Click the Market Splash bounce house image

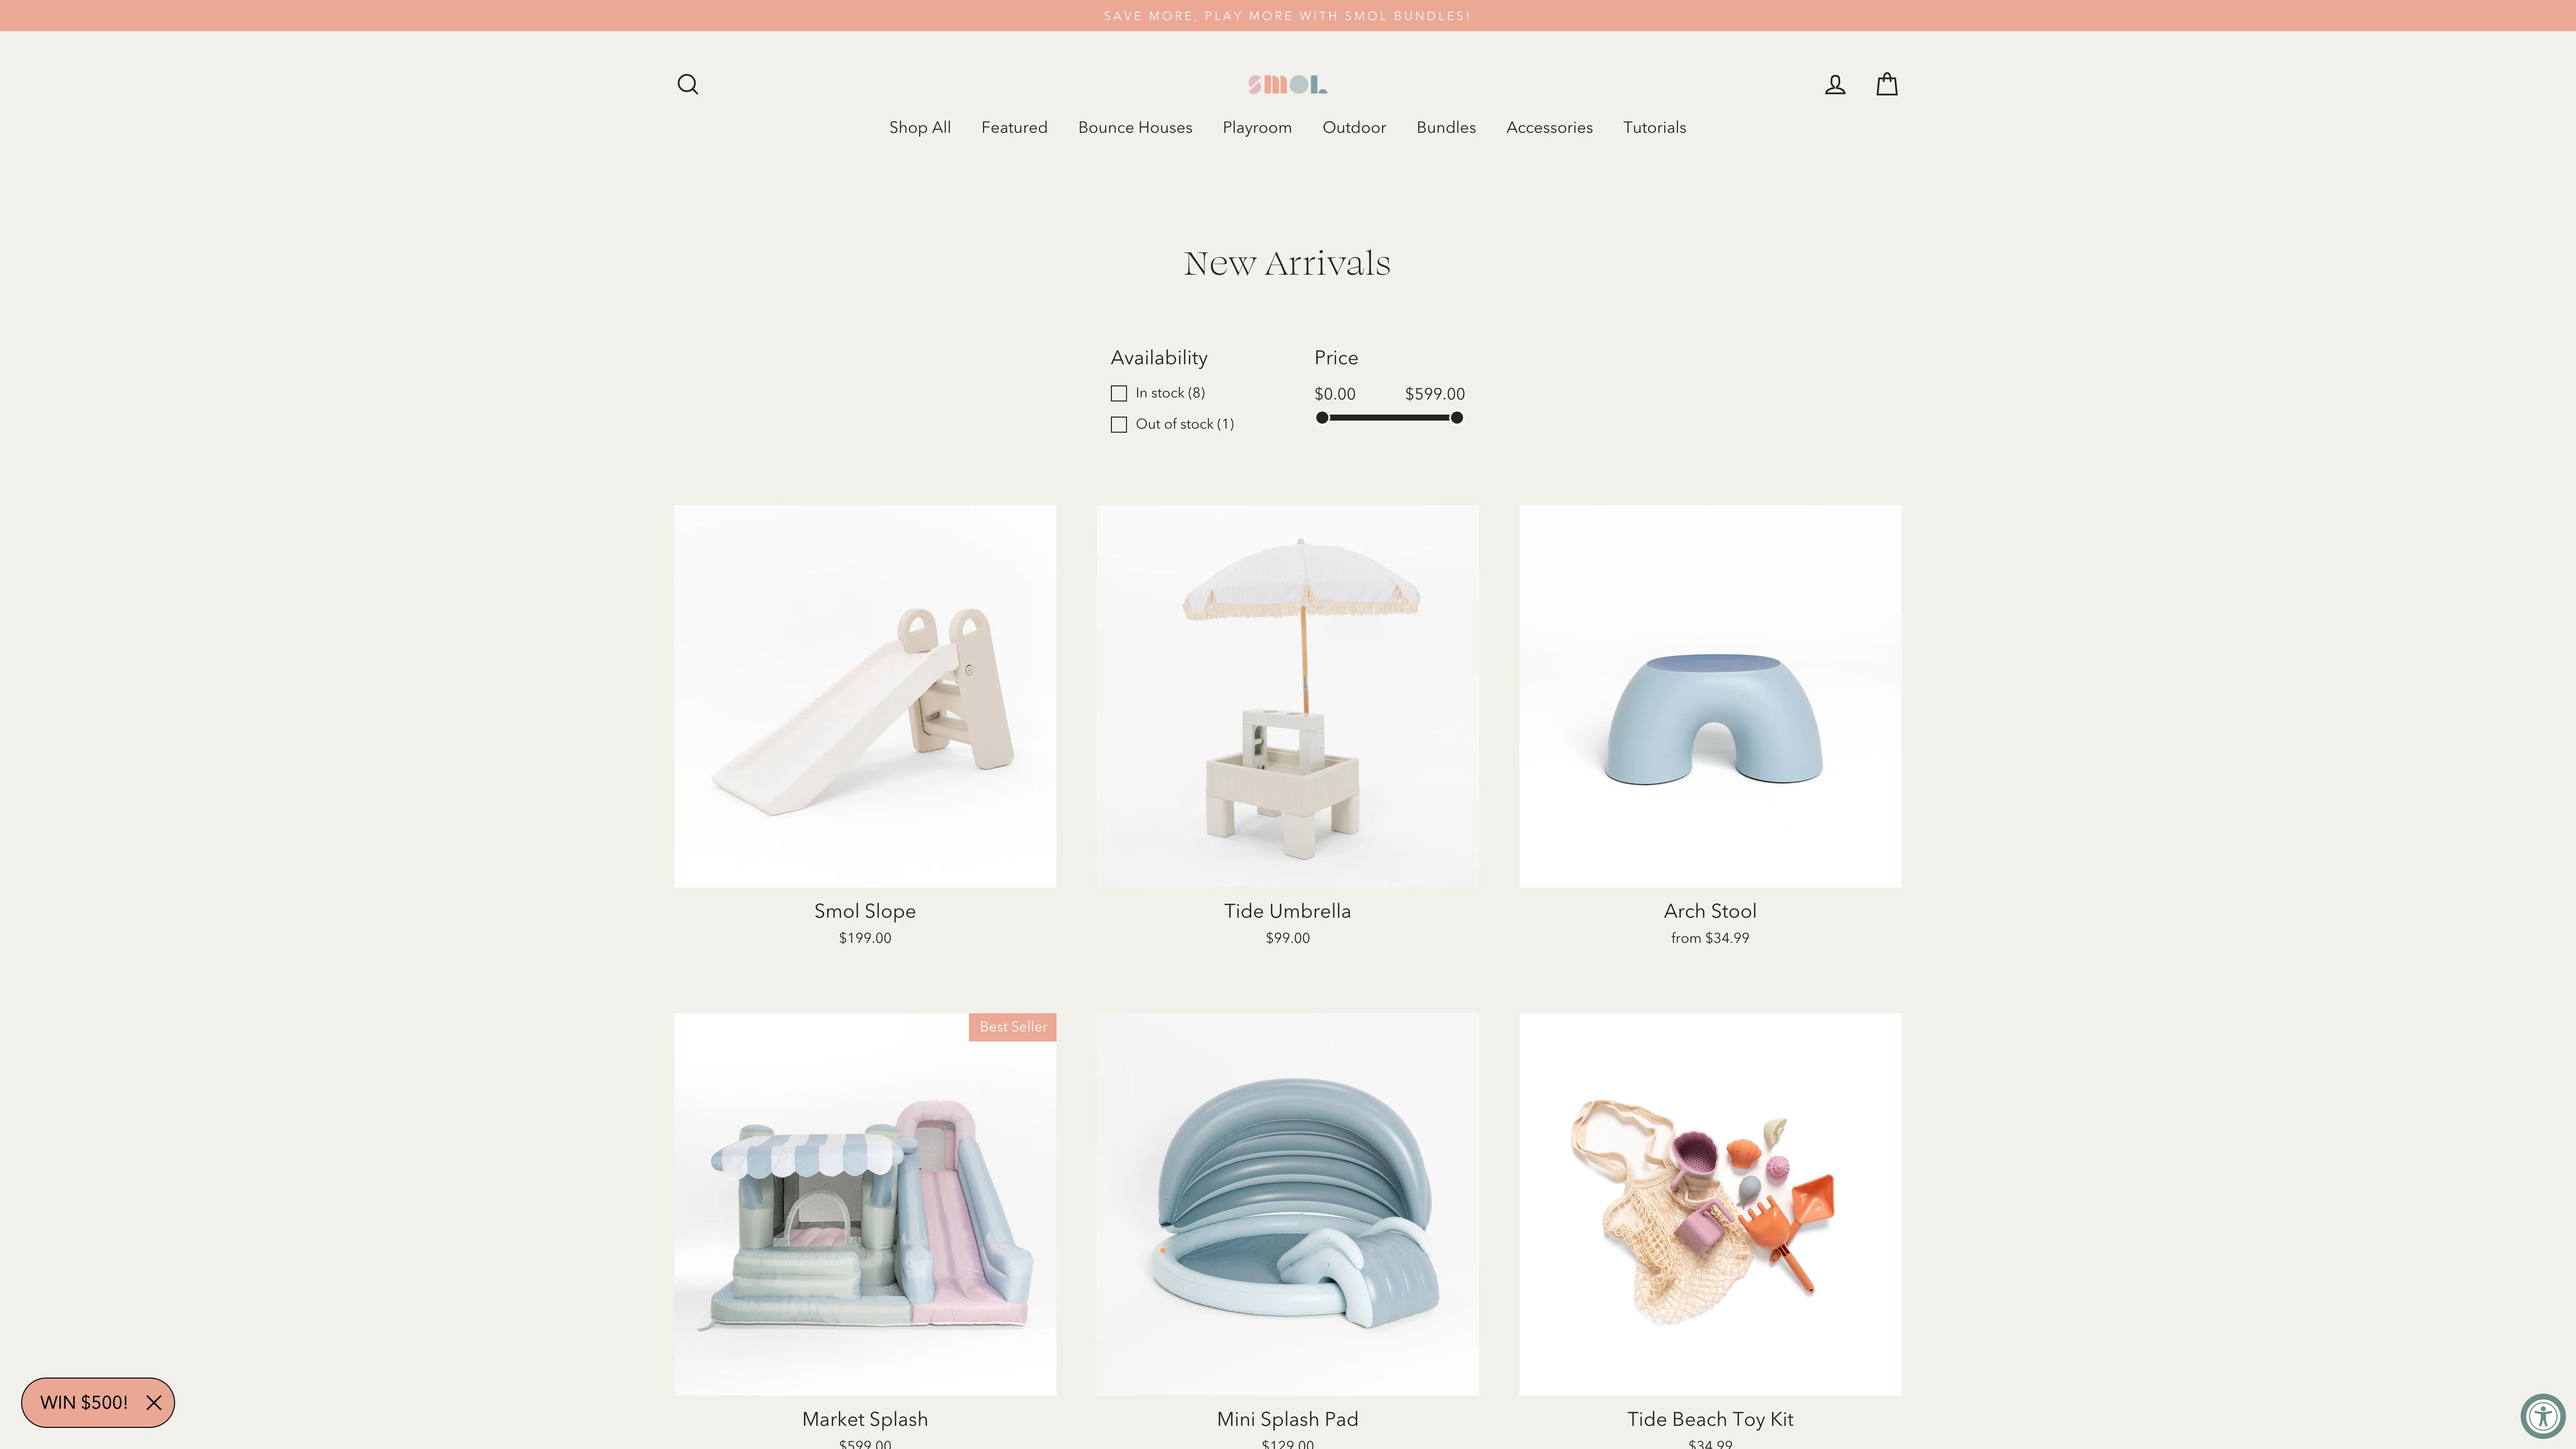[x=864, y=1204]
